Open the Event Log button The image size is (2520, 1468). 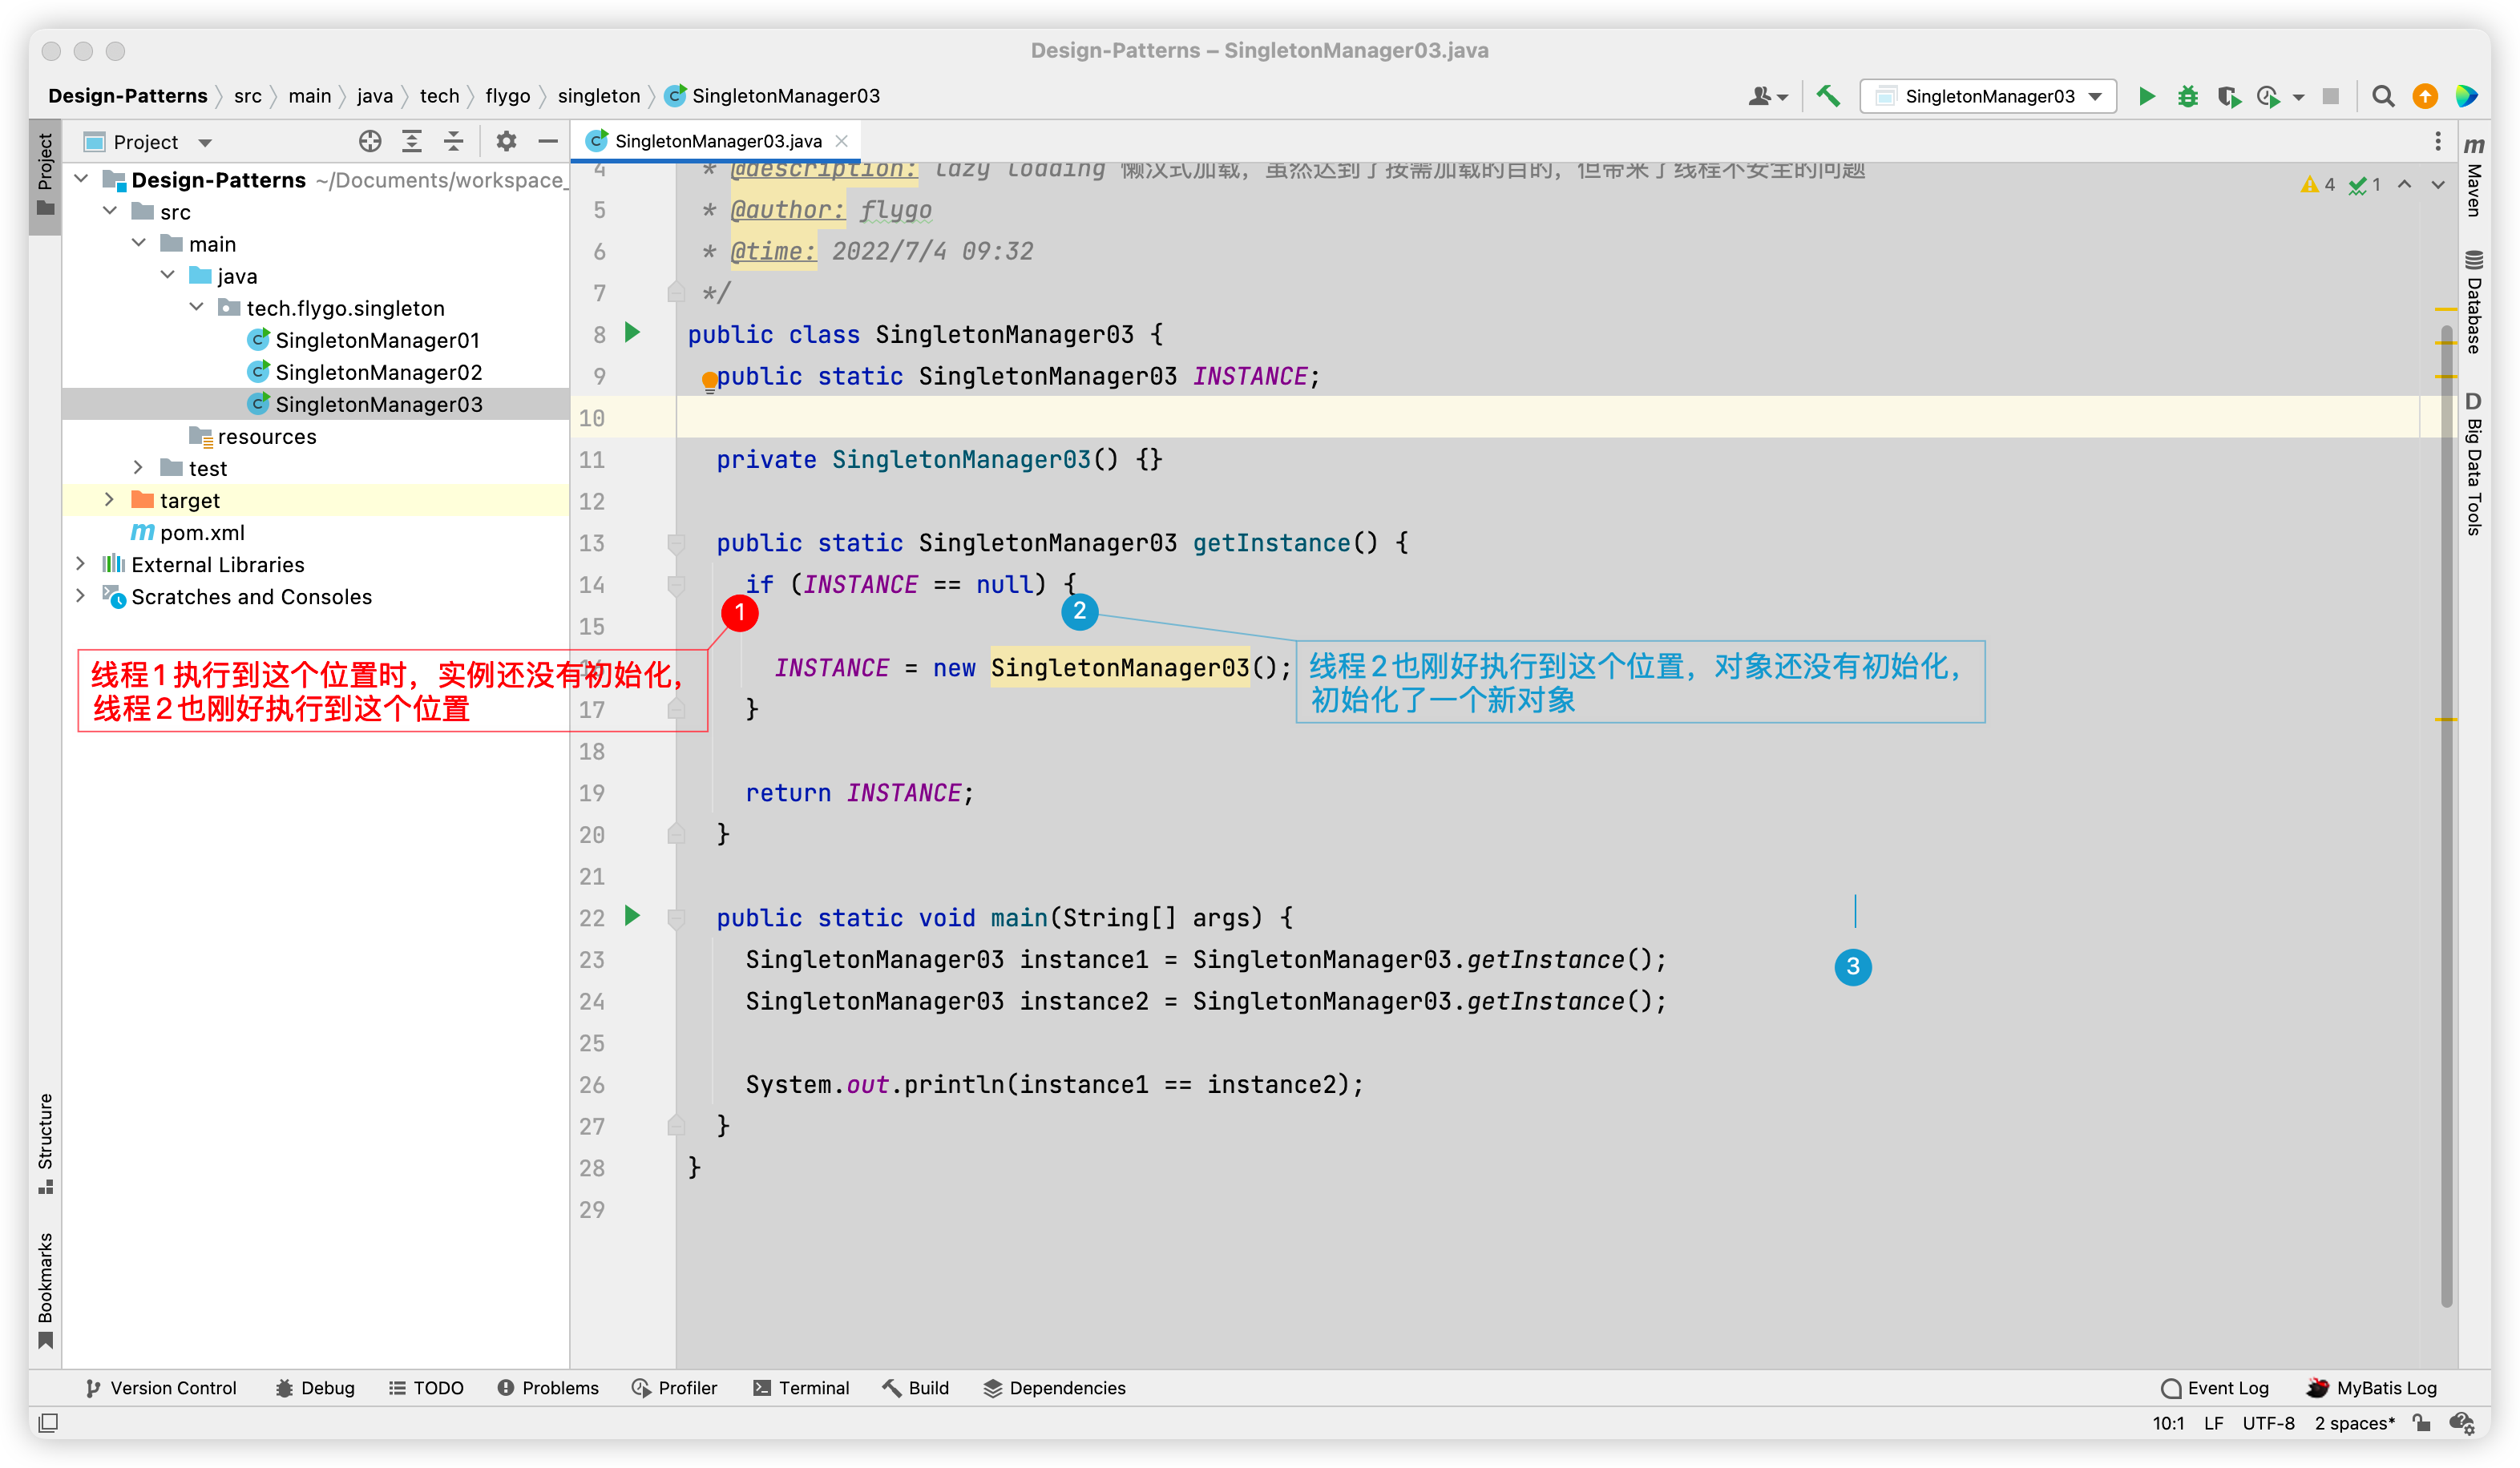click(x=2215, y=1388)
